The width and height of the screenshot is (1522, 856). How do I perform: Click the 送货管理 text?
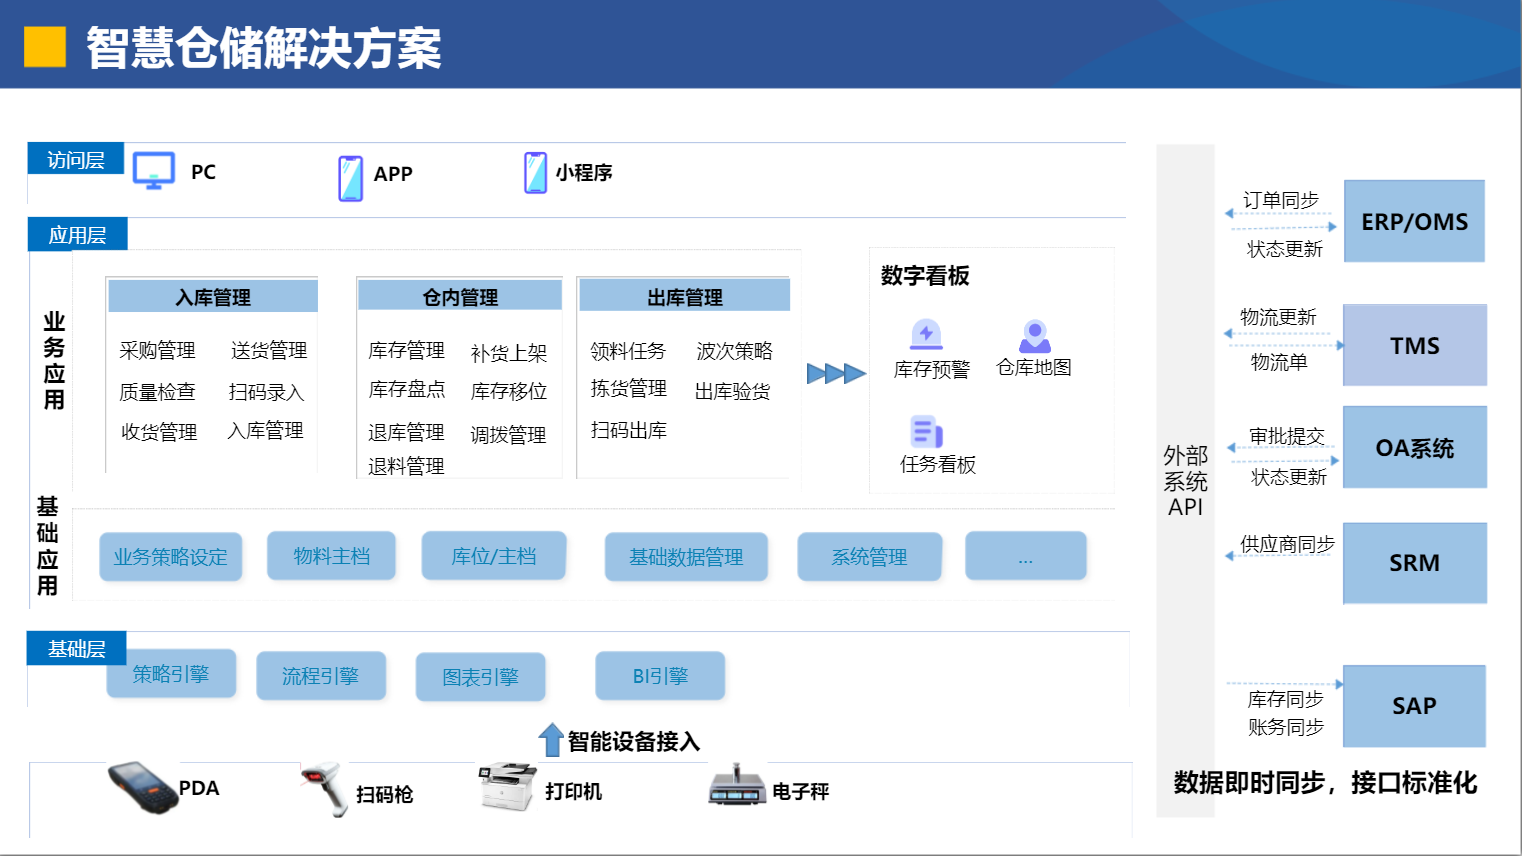[x=269, y=350]
